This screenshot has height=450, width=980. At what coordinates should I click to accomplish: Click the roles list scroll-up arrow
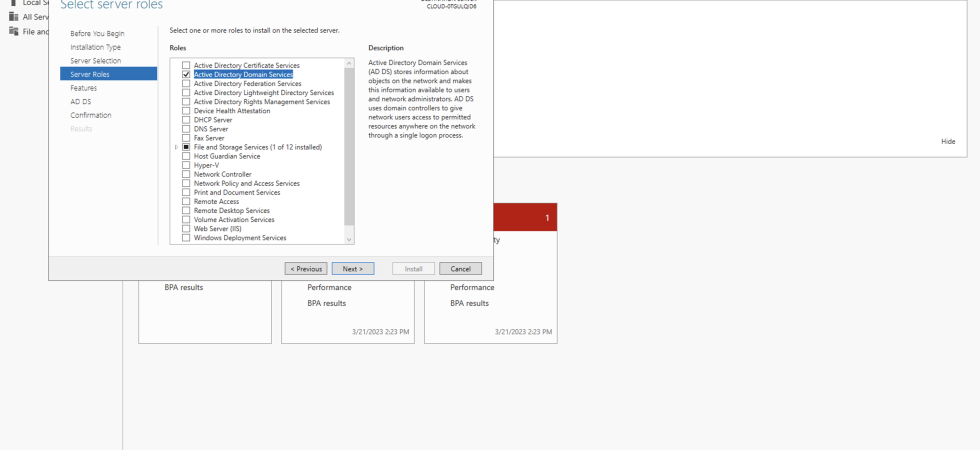tap(349, 63)
